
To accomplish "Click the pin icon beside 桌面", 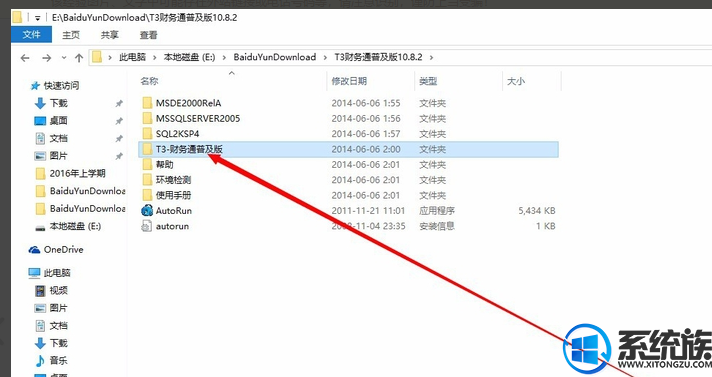I will 119,121.
